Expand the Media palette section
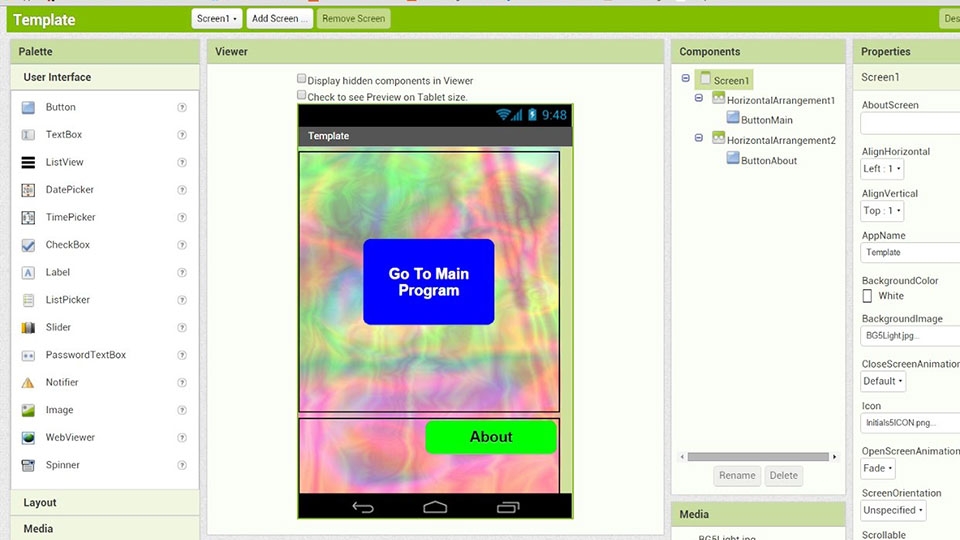The height and width of the screenshot is (540, 960). (x=105, y=528)
